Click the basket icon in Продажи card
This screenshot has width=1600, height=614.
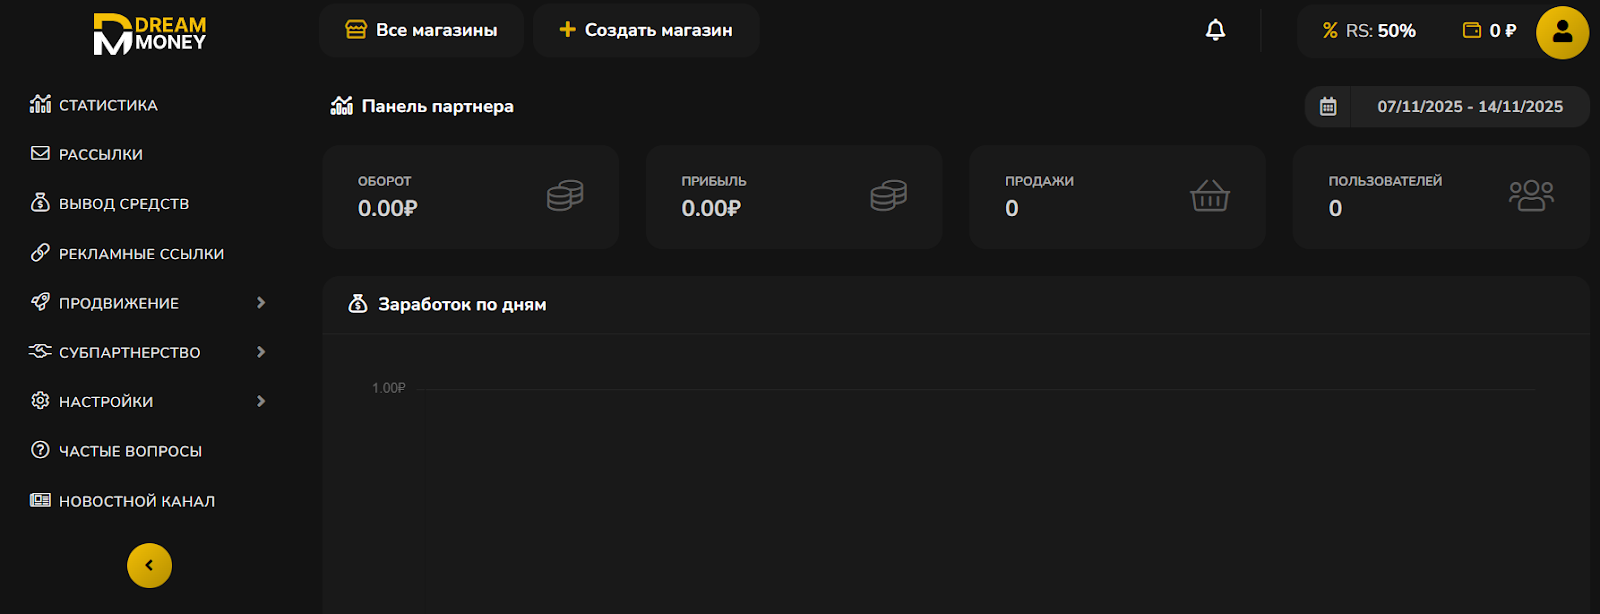click(x=1209, y=196)
